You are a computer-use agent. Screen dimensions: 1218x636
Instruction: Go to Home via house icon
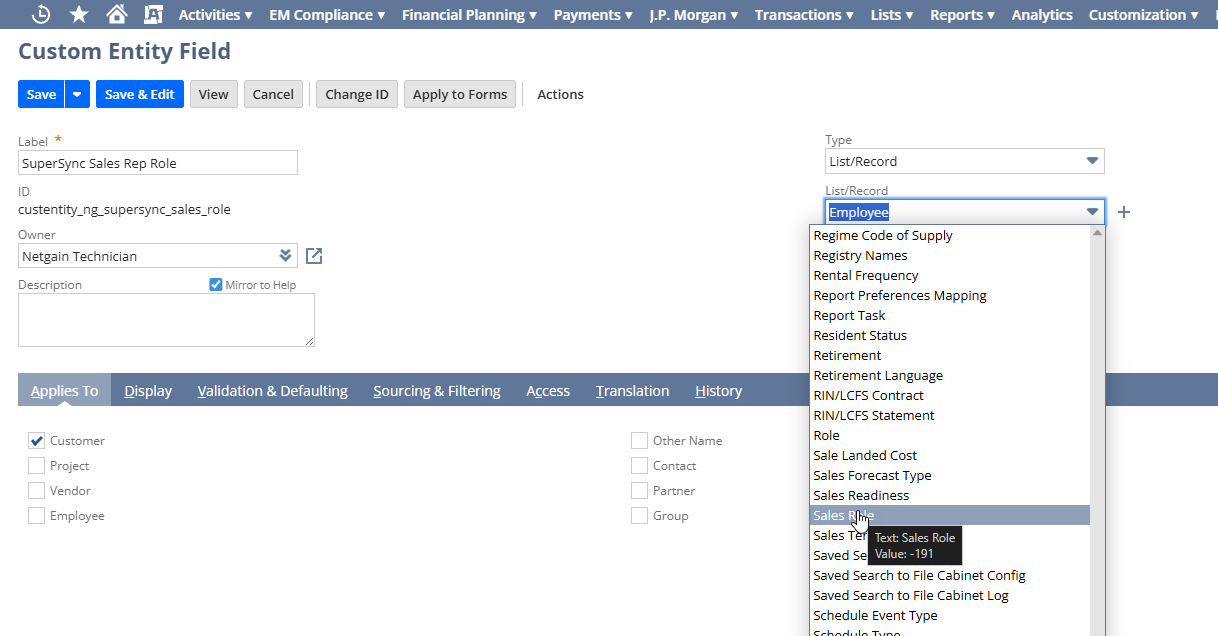pyautogui.click(x=117, y=14)
